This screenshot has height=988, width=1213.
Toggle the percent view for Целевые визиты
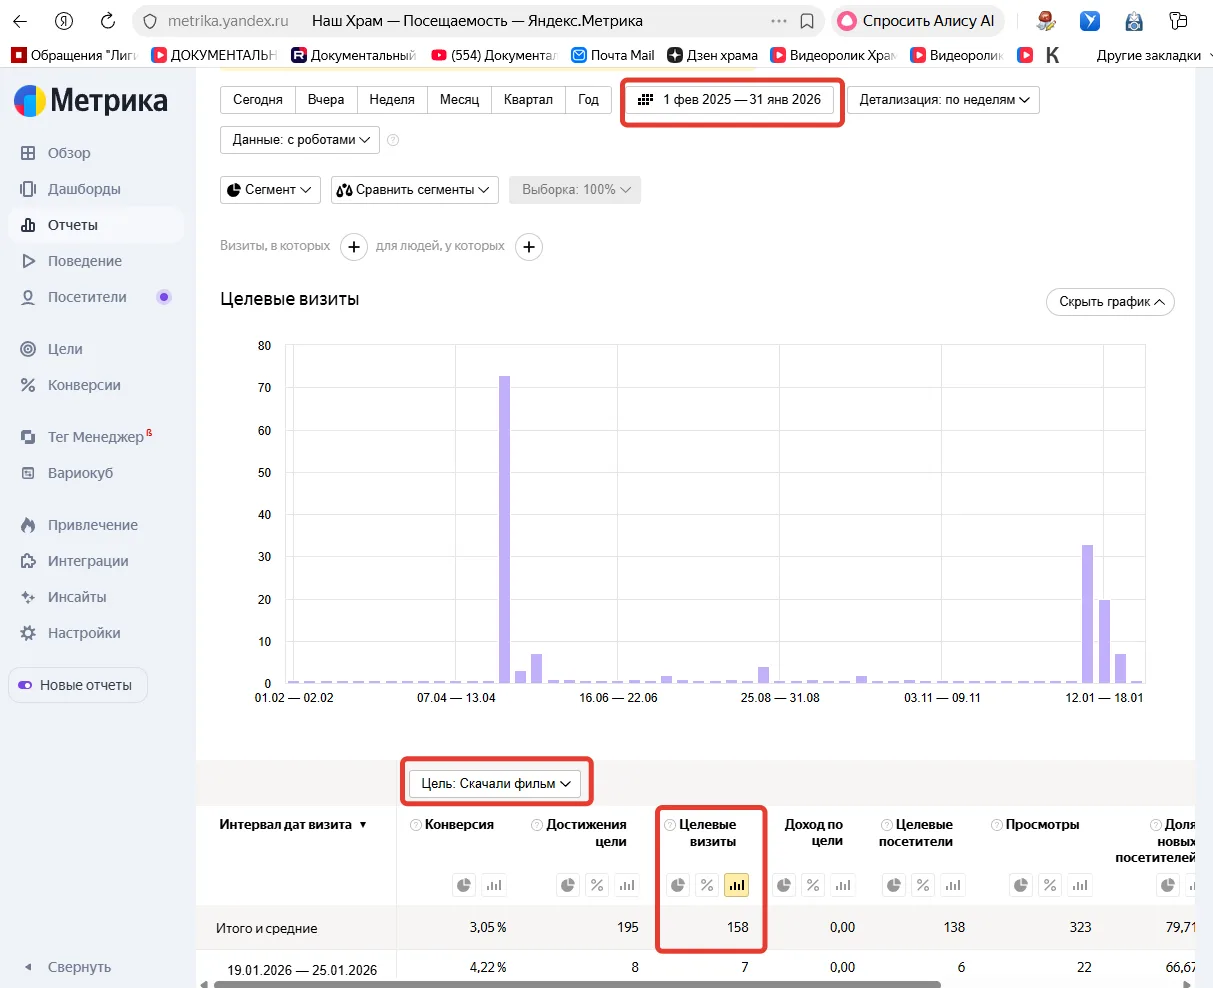(707, 885)
